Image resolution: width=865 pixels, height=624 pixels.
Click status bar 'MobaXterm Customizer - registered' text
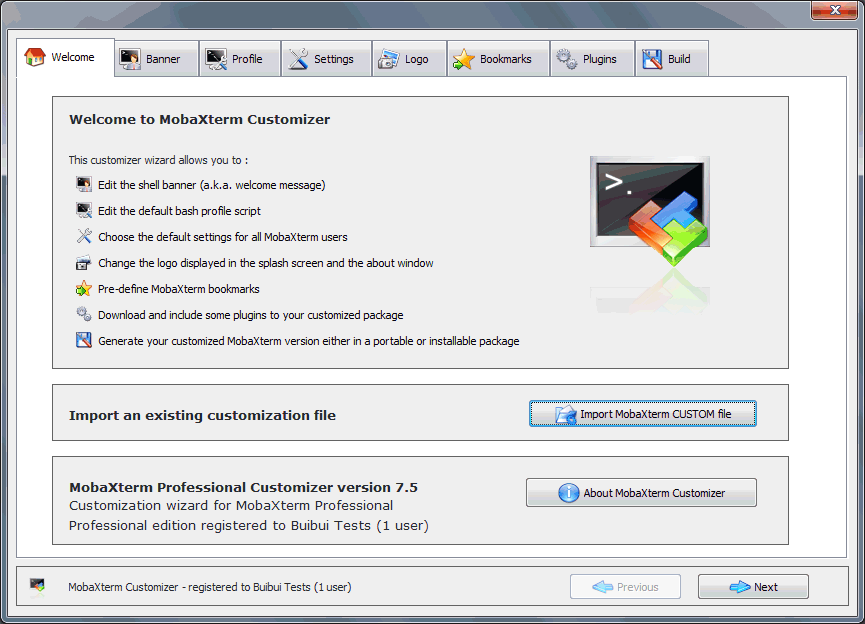click(210, 587)
